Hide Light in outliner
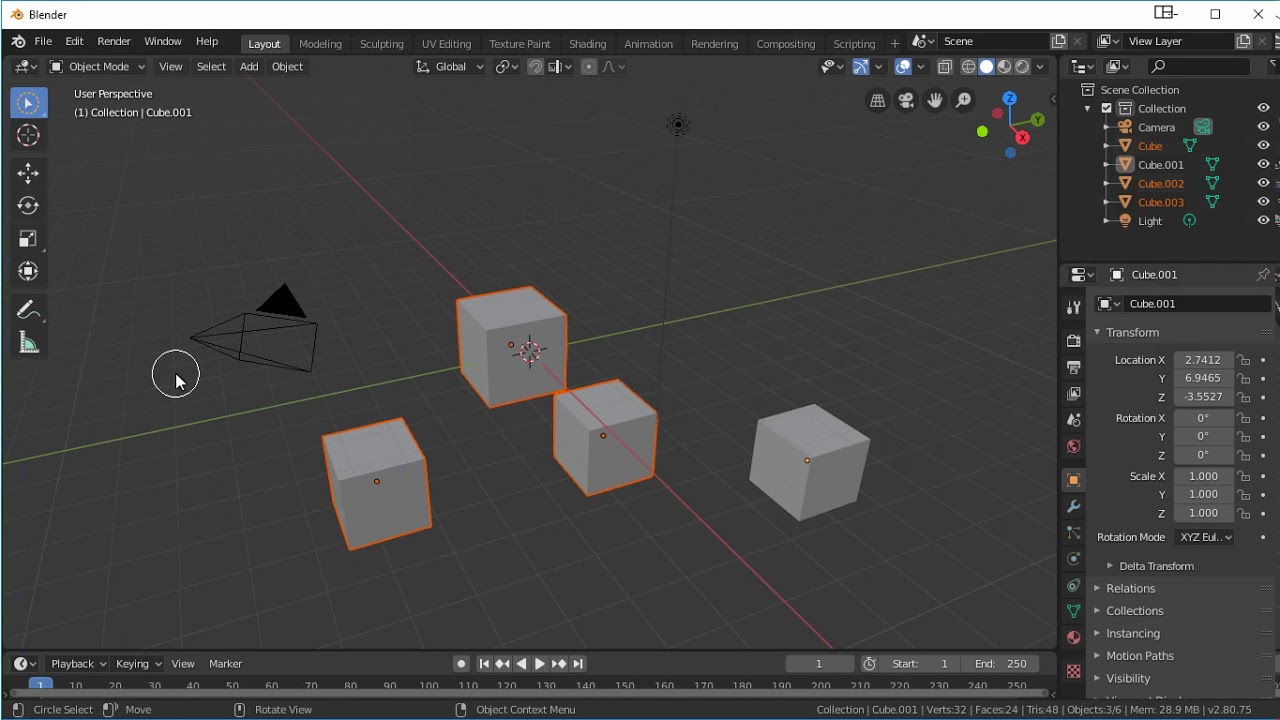The width and height of the screenshot is (1280, 720). coord(1263,221)
